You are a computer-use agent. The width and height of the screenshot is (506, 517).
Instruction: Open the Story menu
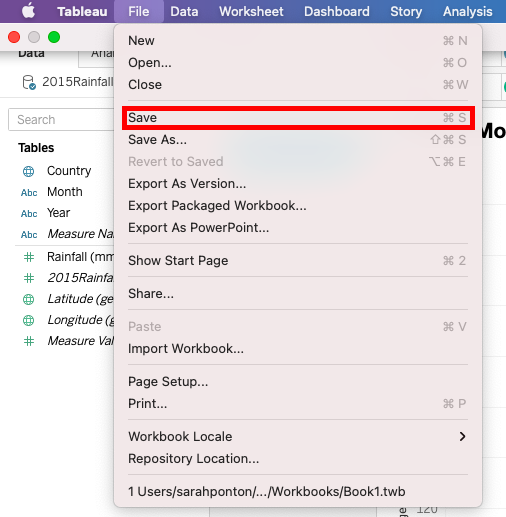(406, 11)
